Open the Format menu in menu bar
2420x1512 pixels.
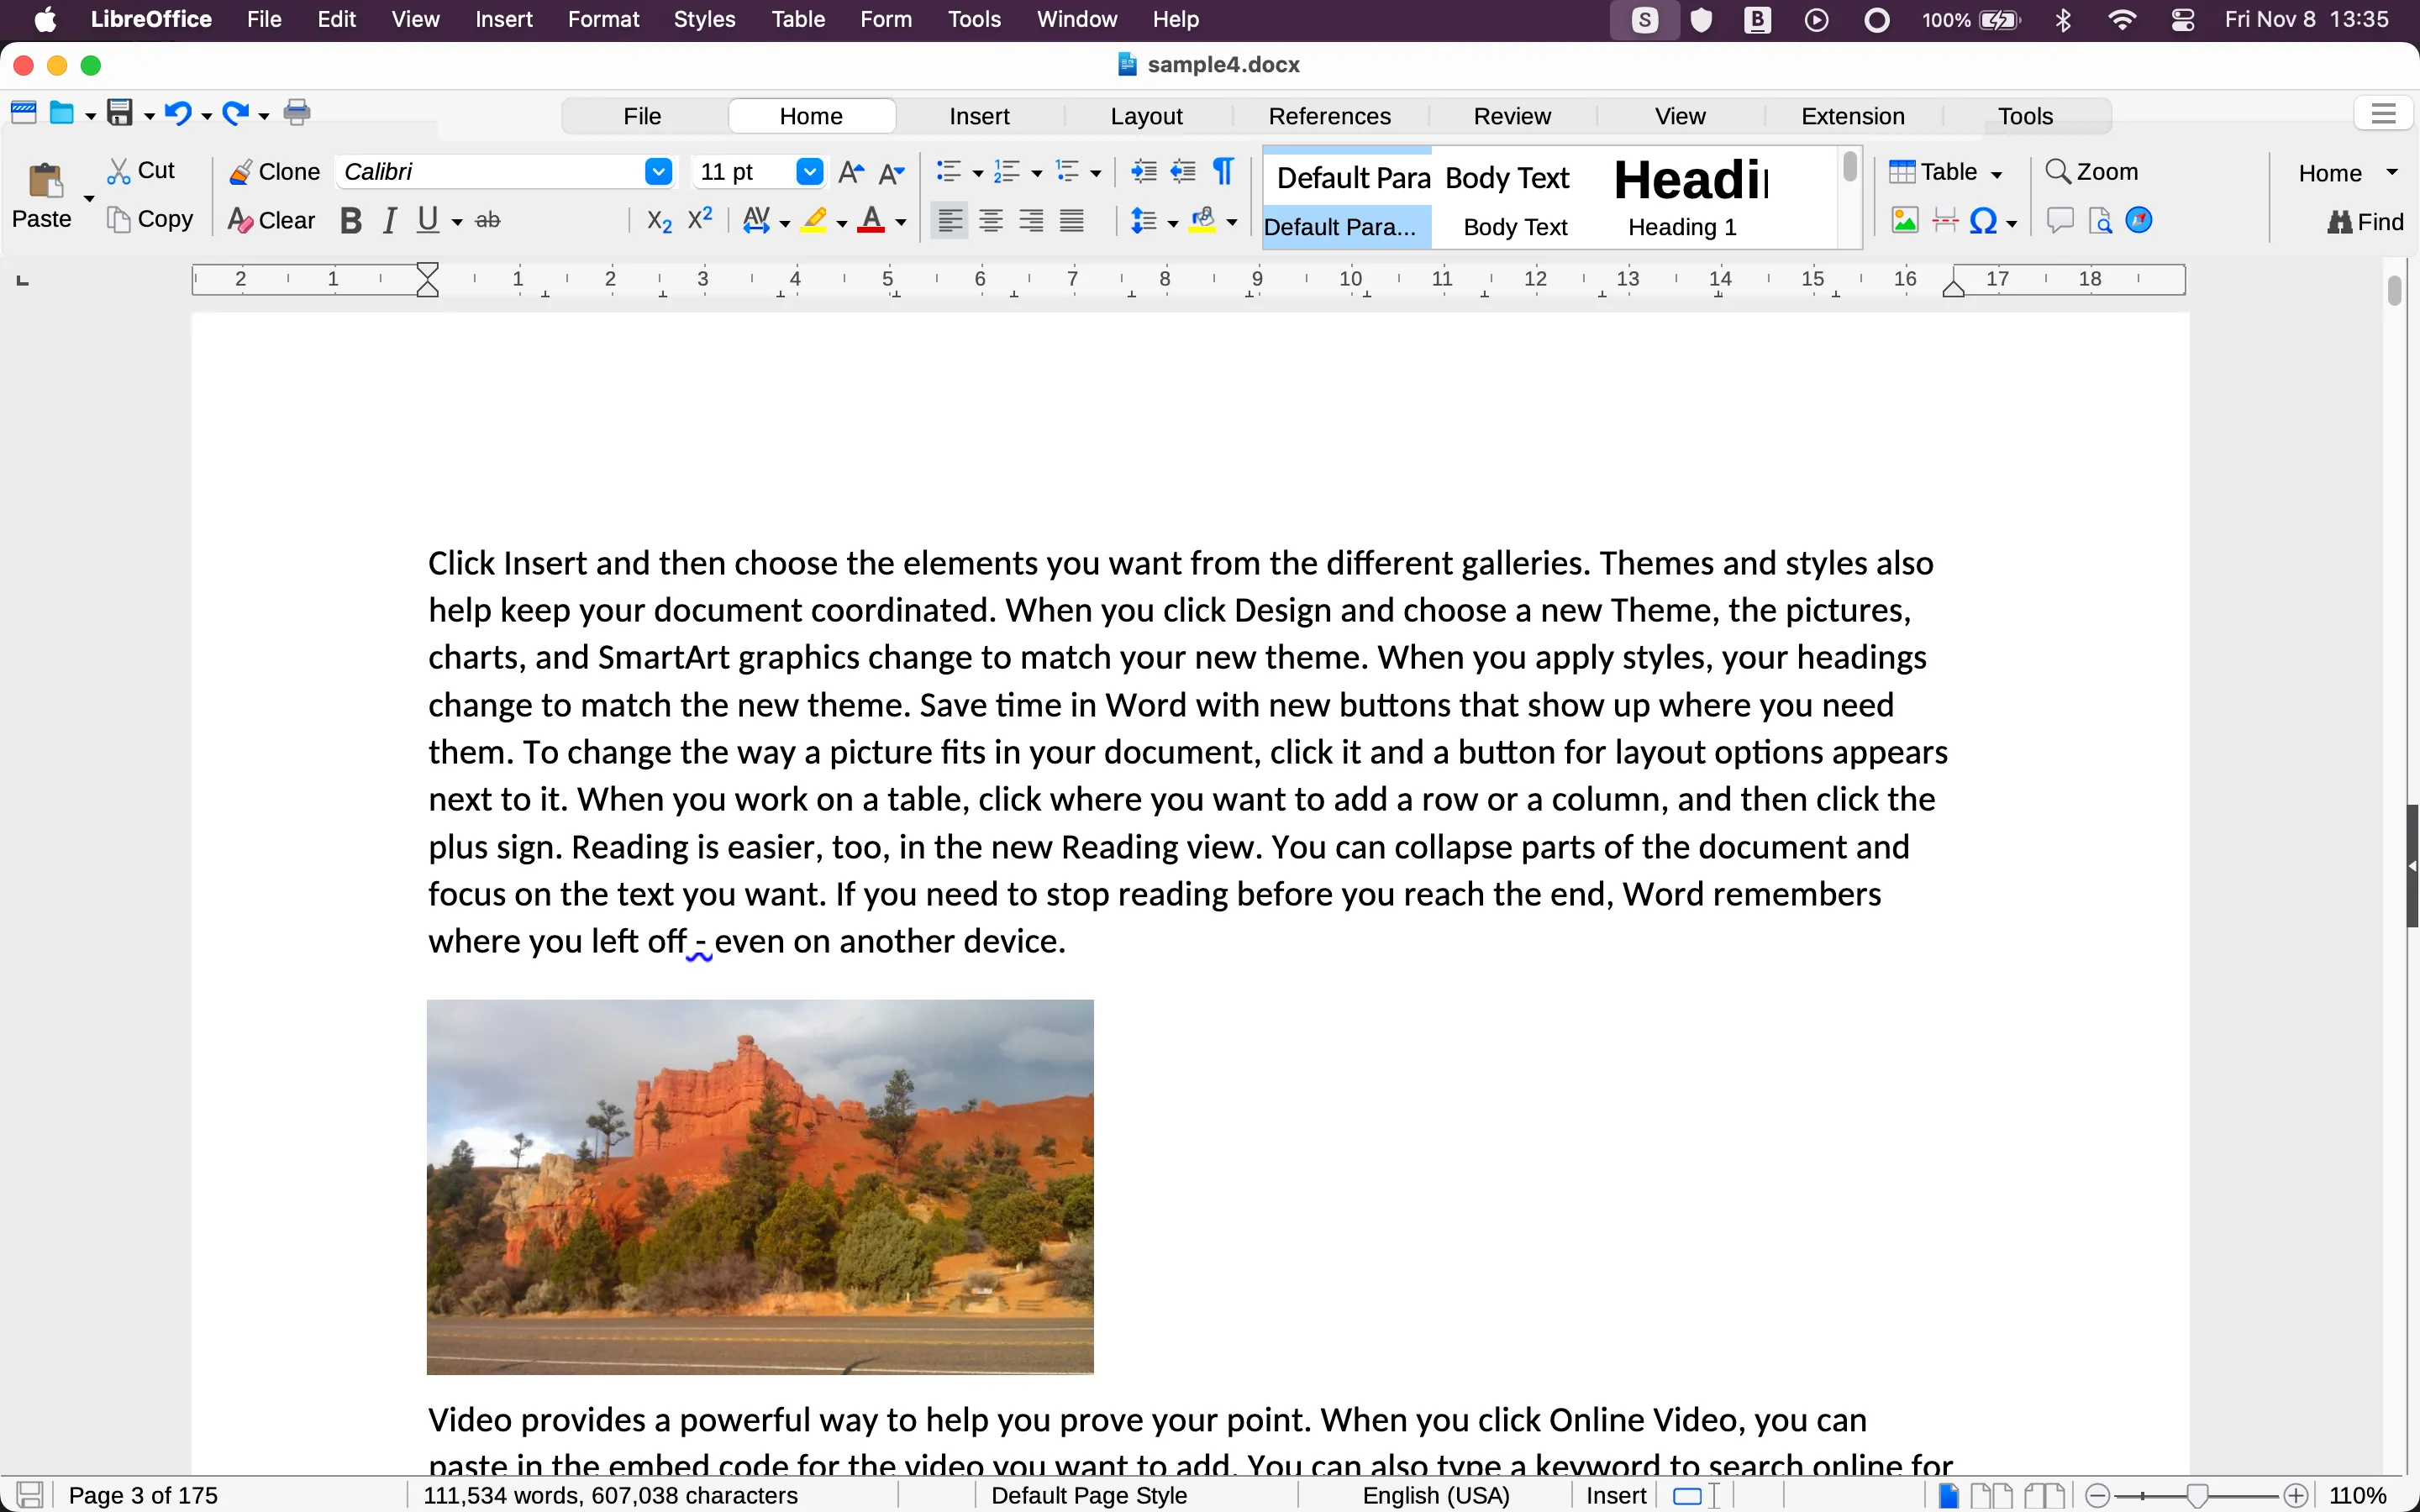[603, 19]
